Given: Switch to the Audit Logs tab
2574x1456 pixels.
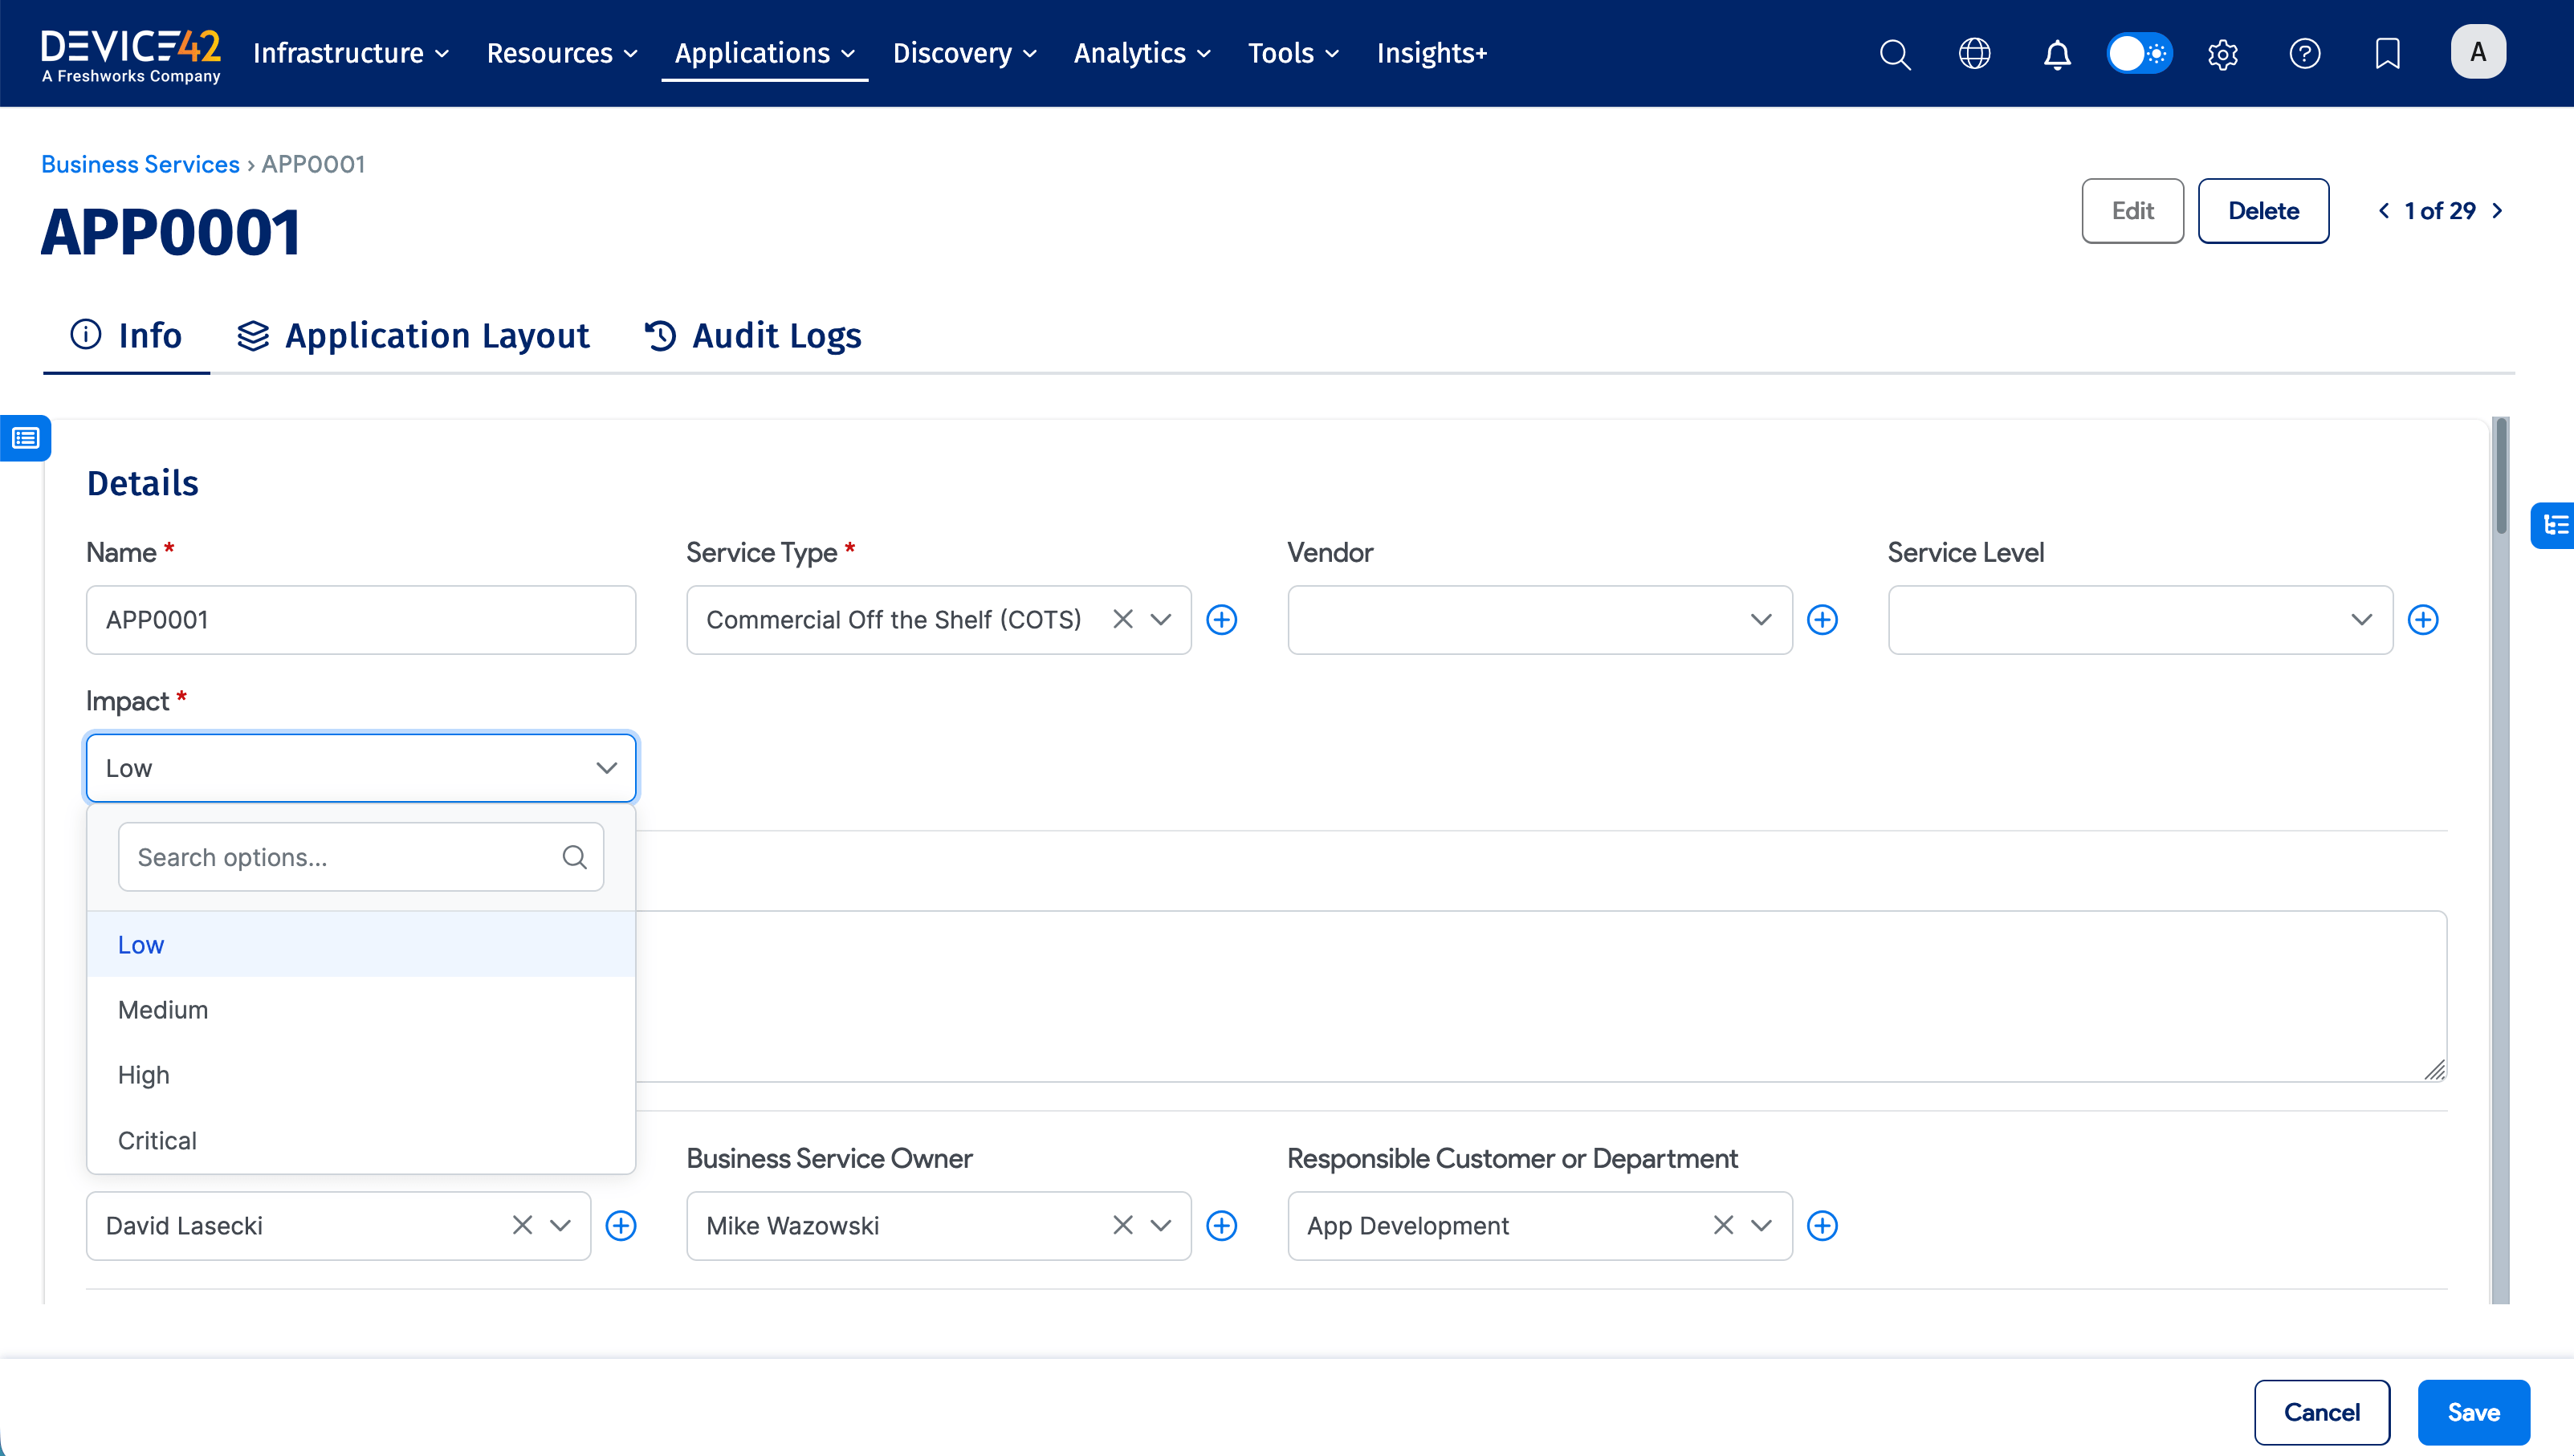Looking at the screenshot, I should 753,336.
